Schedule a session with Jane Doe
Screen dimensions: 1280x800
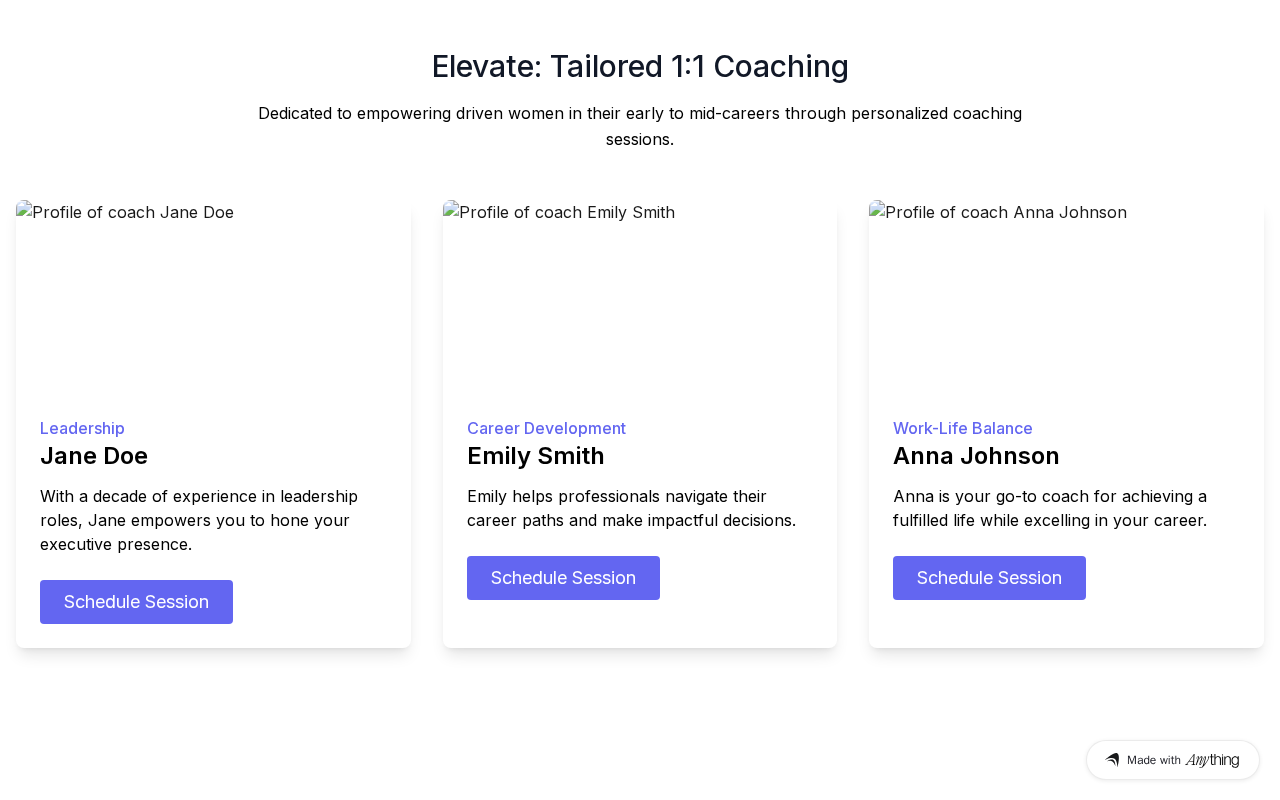tap(136, 602)
